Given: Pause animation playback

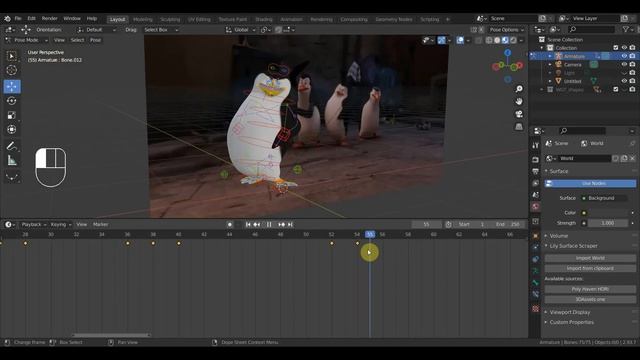Looking at the screenshot, I should [269, 224].
